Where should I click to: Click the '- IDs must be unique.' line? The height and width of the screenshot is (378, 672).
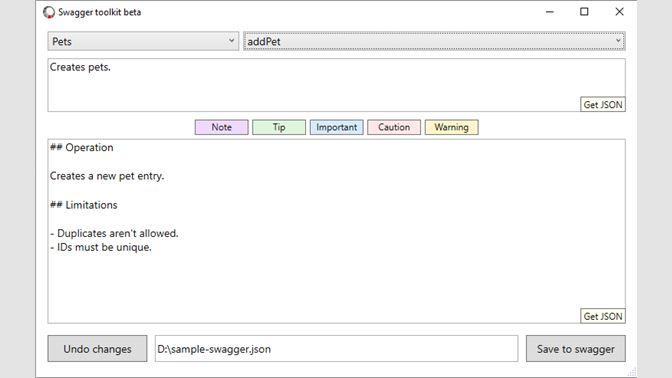click(x=101, y=247)
